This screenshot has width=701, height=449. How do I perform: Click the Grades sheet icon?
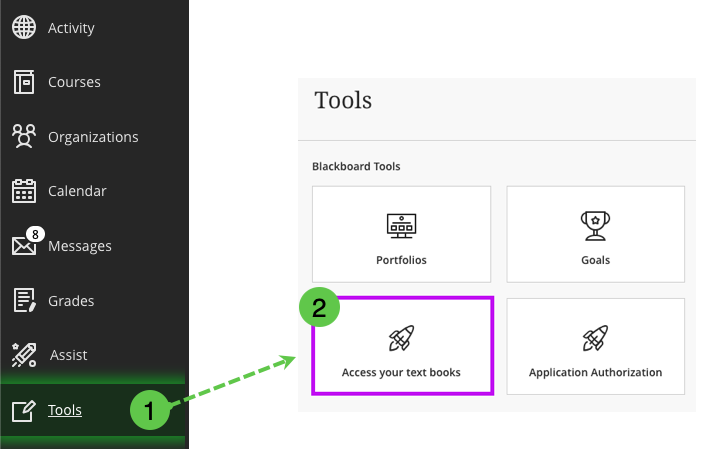click(x=24, y=300)
